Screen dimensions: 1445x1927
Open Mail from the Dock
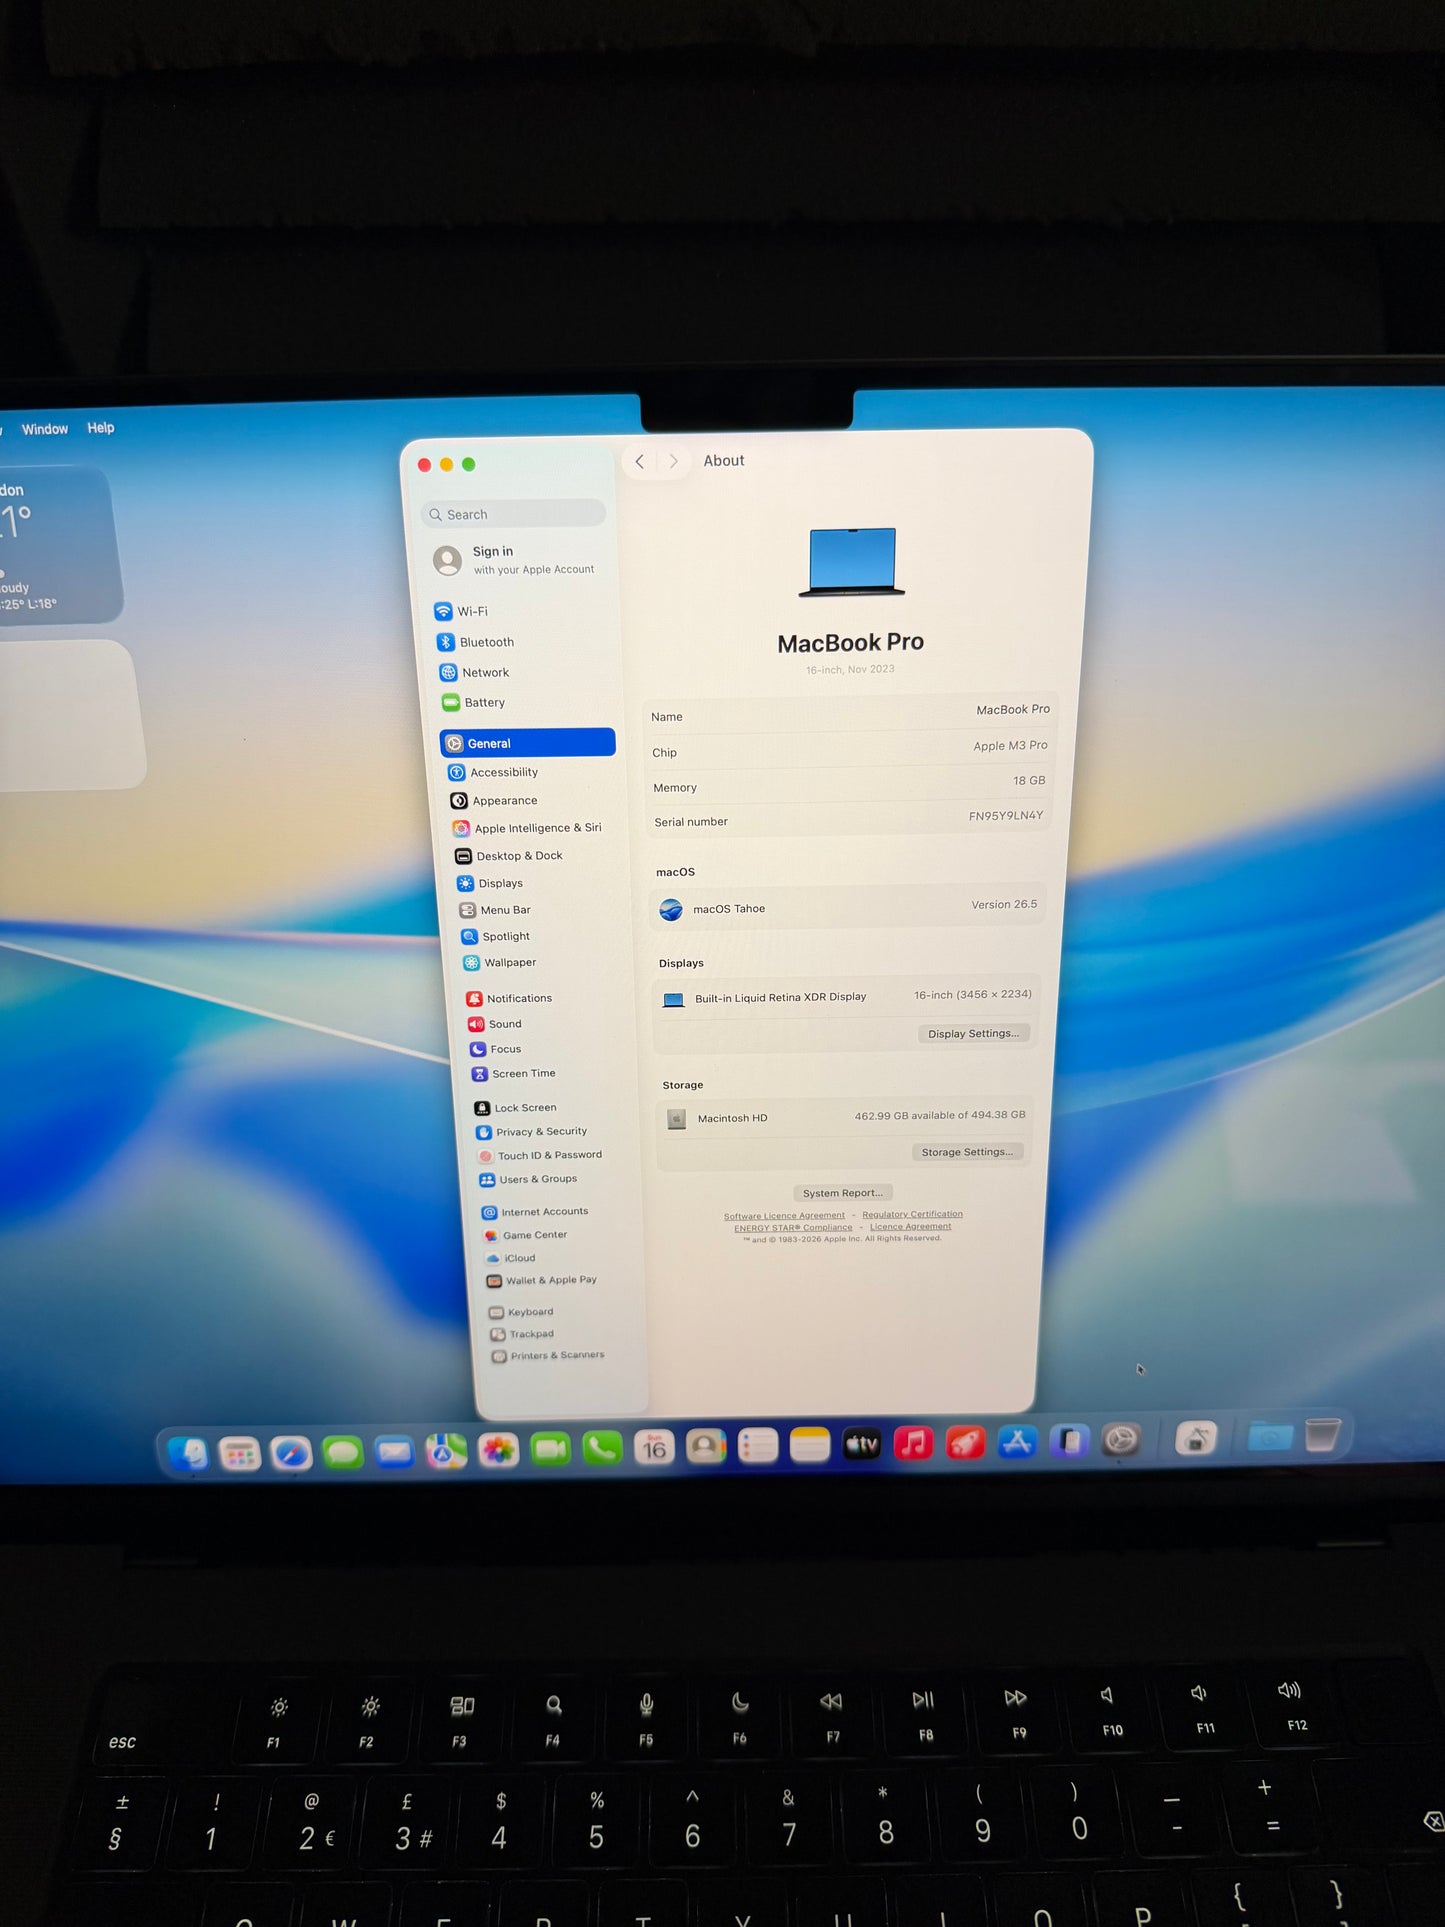coord(395,1451)
